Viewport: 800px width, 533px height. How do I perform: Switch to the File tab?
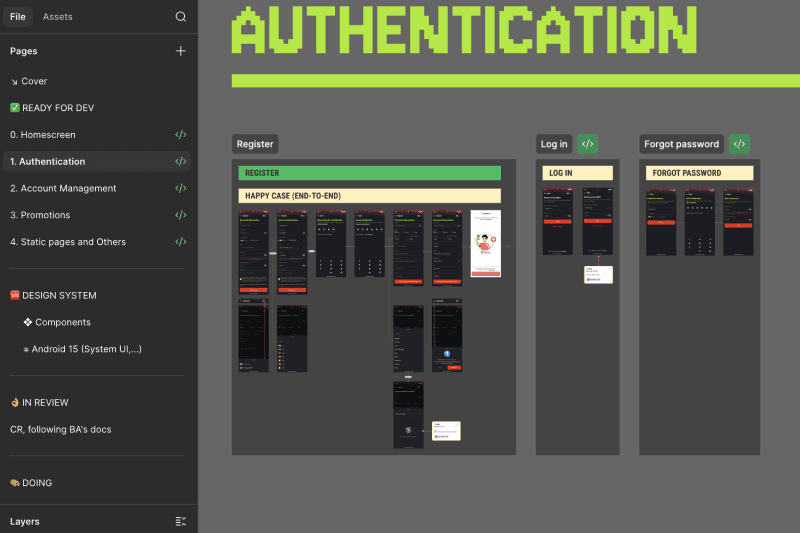click(18, 17)
